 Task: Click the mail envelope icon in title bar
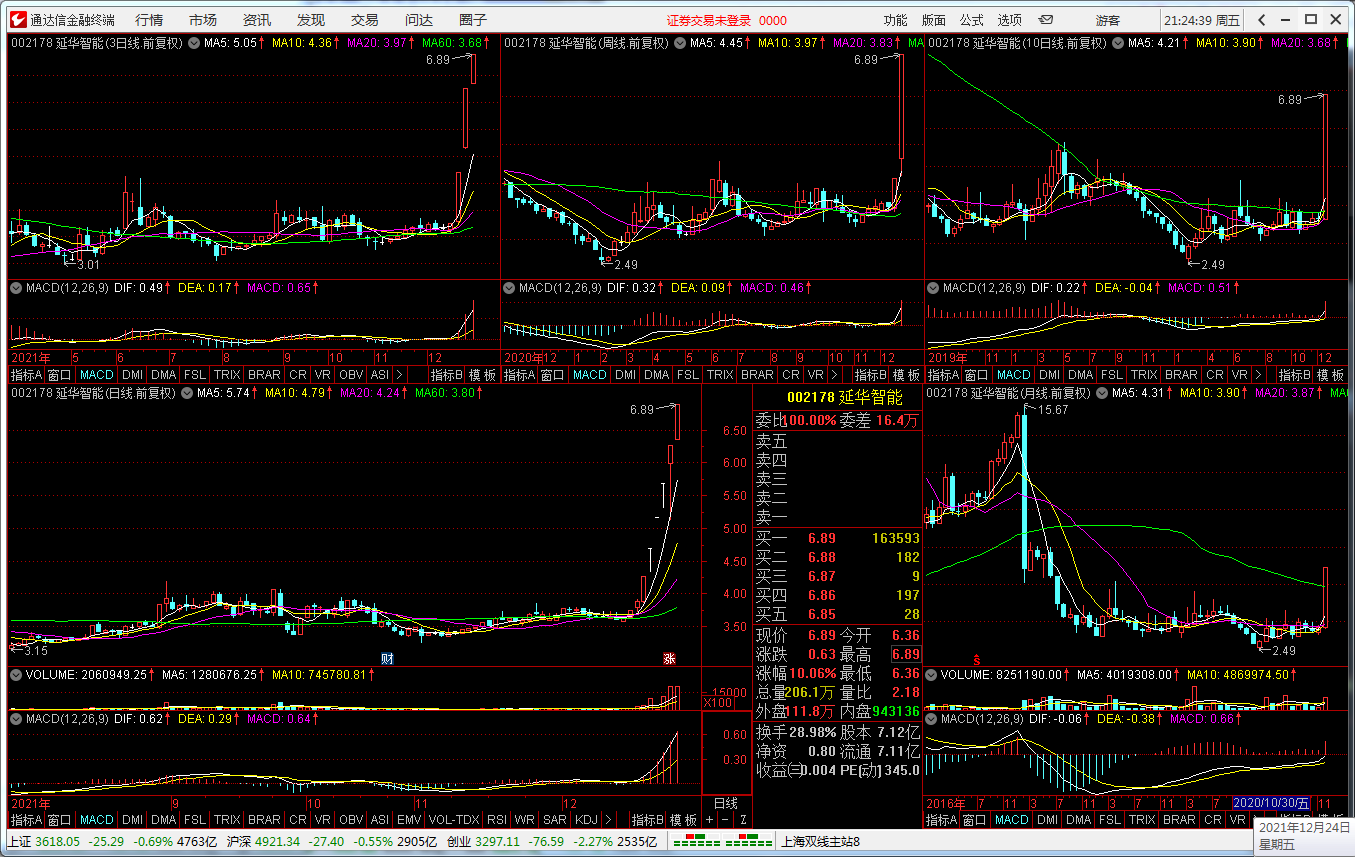tap(1046, 20)
